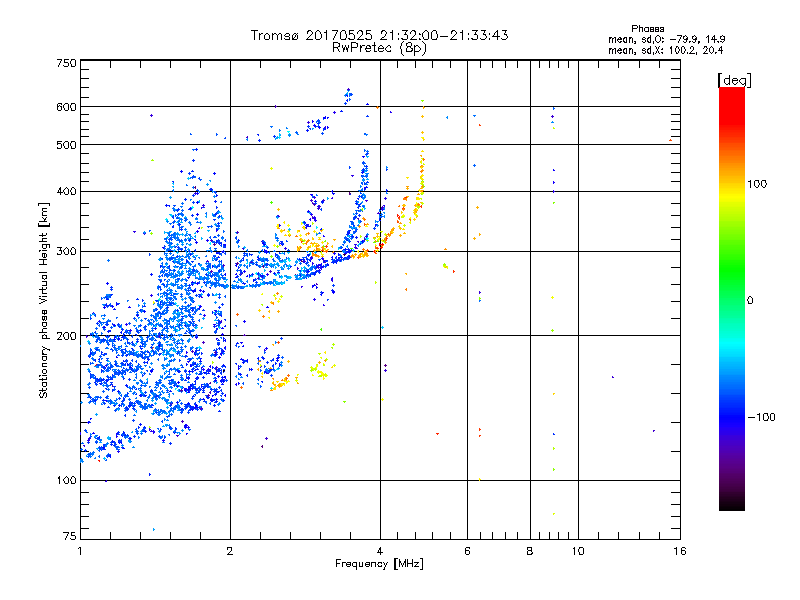Click the x-axis tick label "1"

point(80,551)
